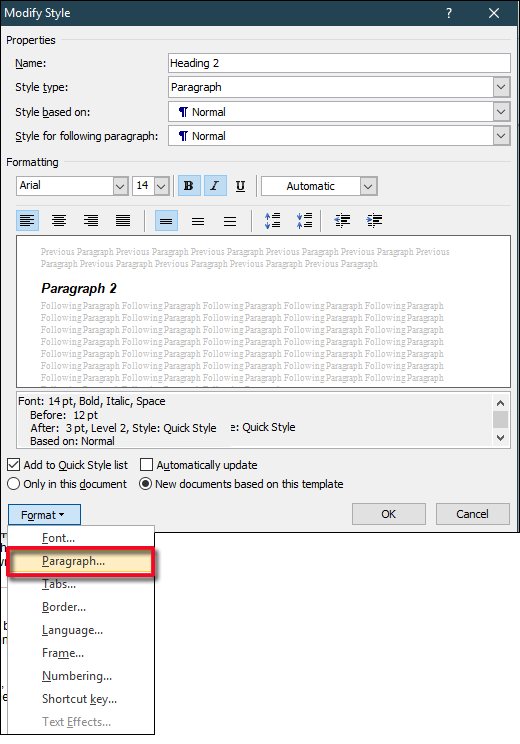Click the Cancel button

click(473, 514)
